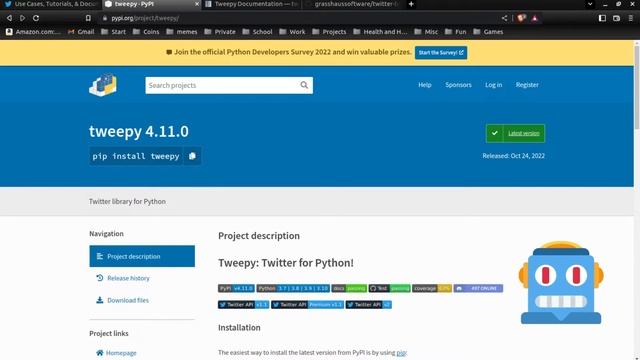Click Register
This screenshot has width=640, height=360.
pos(527,85)
